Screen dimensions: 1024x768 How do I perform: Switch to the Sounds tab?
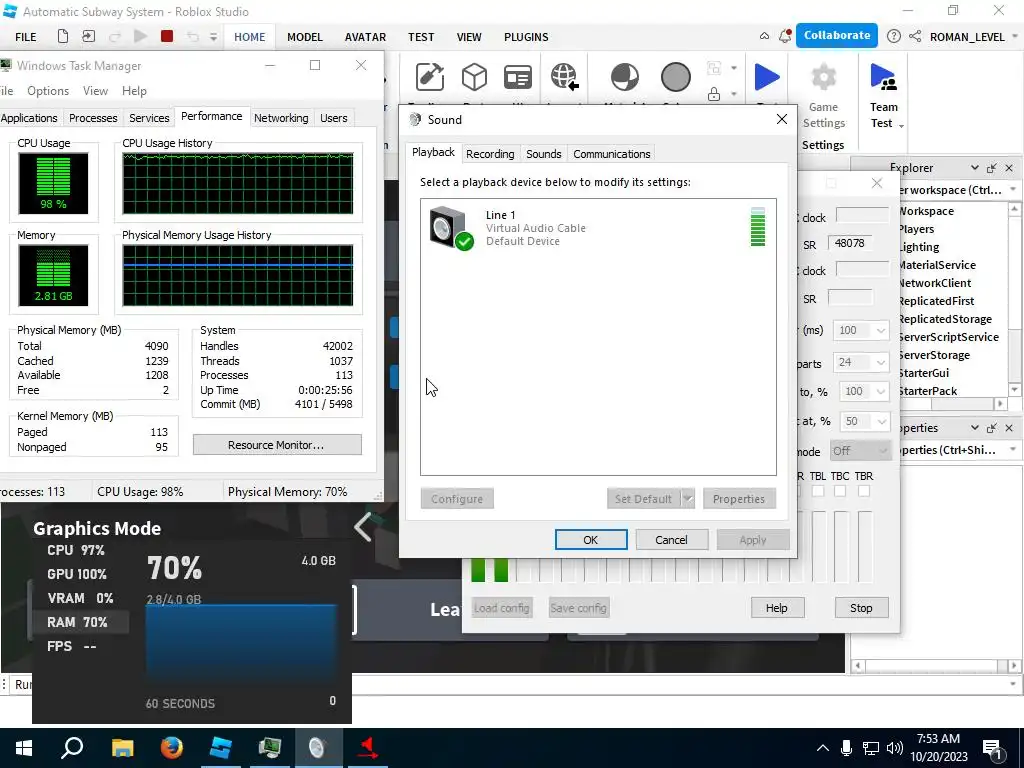click(543, 153)
